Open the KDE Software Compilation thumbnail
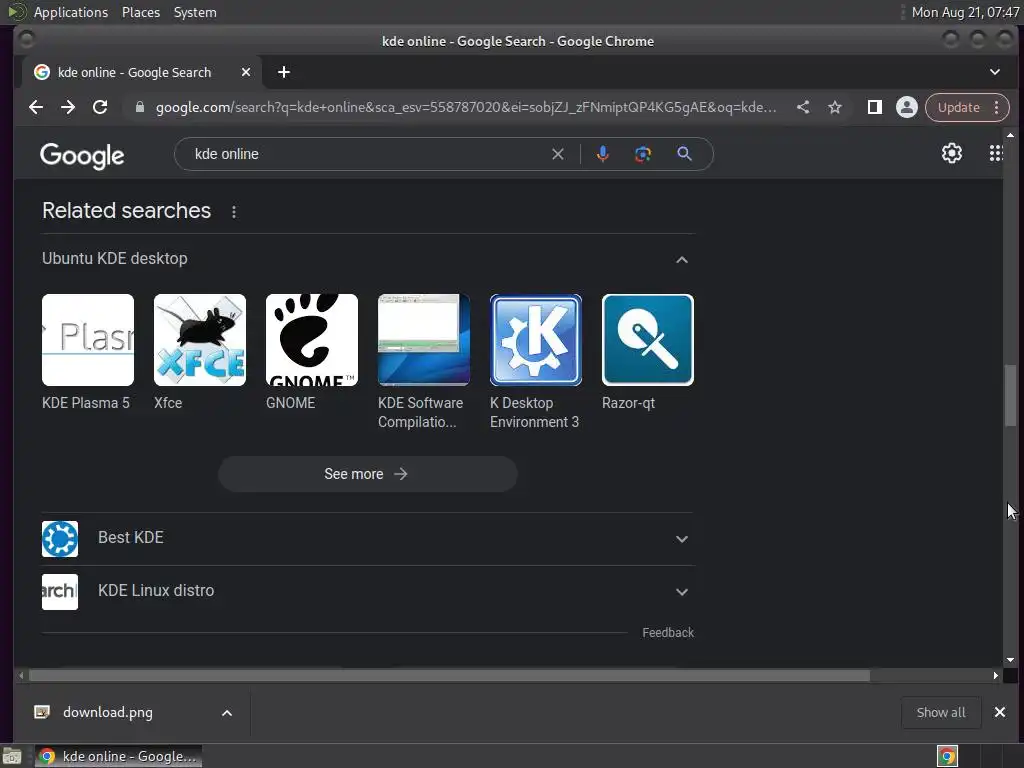The height and width of the screenshot is (768, 1024). click(x=424, y=340)
